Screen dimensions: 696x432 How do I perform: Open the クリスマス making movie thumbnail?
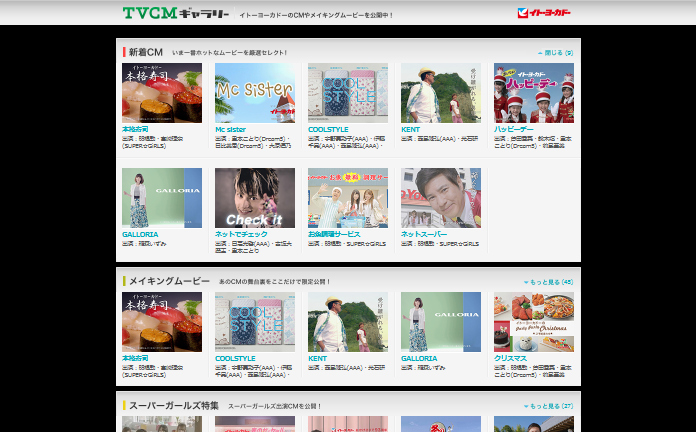[x=534, y=322]
